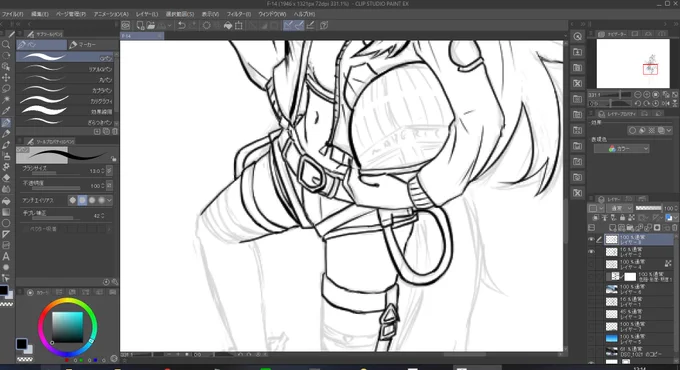Image resolution: width=680 pixels, height=370 pixels.
Task: Select the Eyedropper tool
Action: [x=6, y=111]
